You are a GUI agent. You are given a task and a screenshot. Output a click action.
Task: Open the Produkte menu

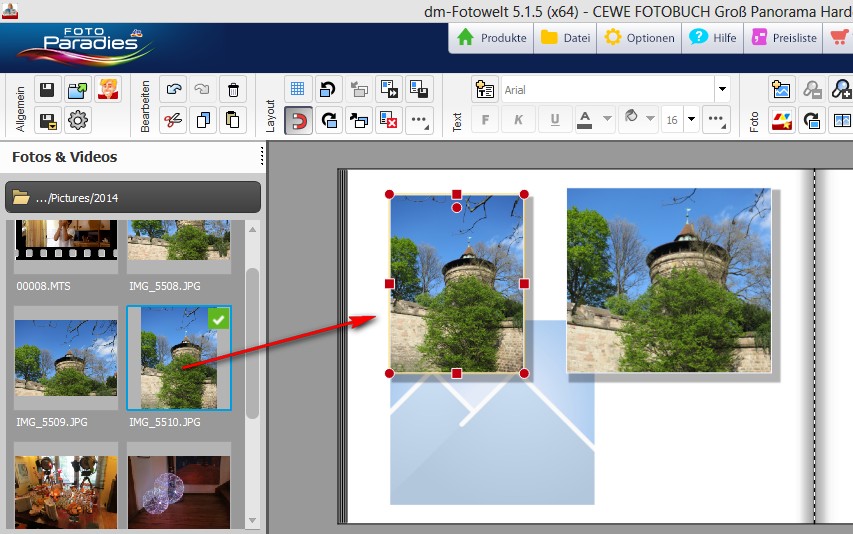(x=492, y=38)
